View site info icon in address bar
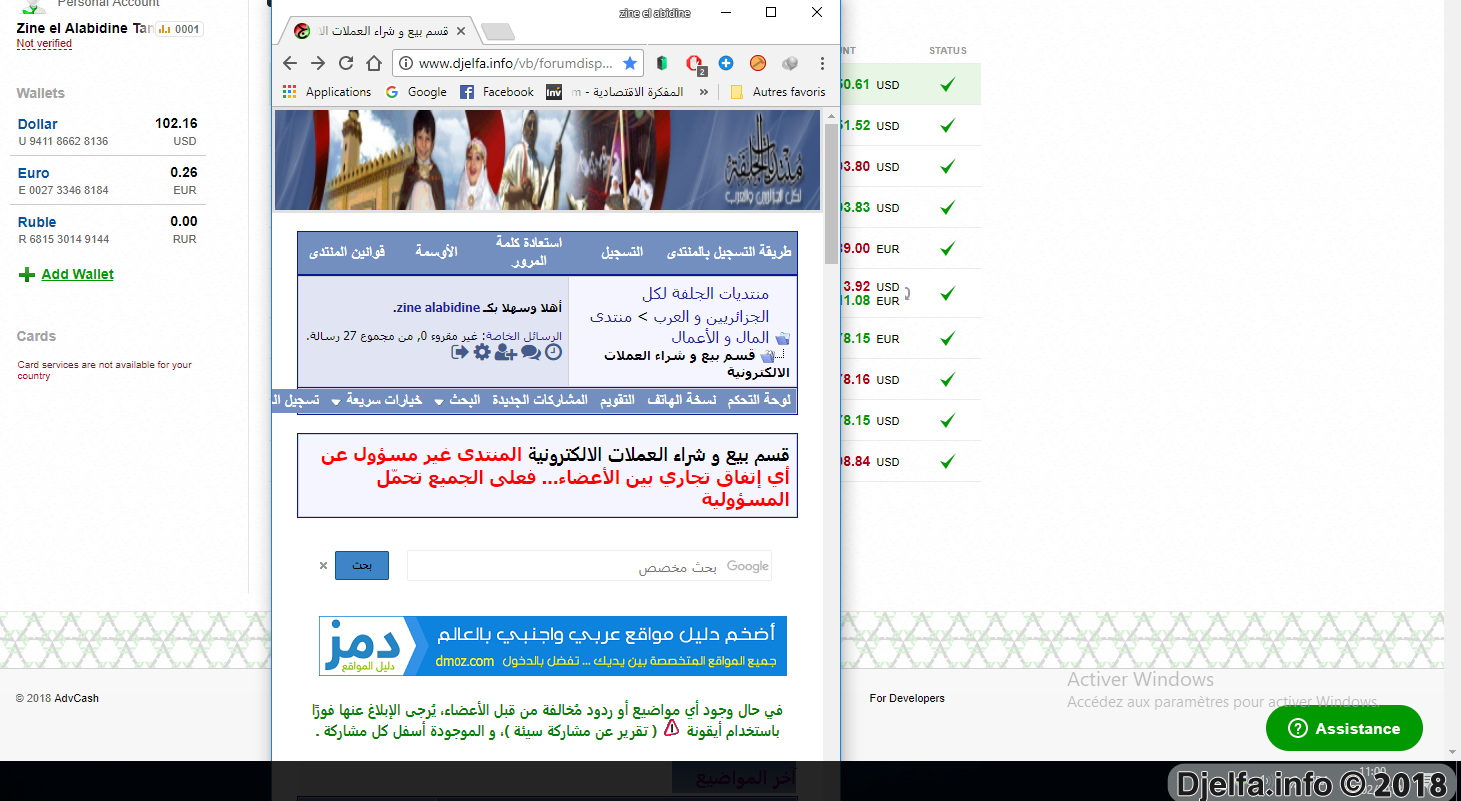The height and width of the screenshot is (801, 1461). pos(405,63)
